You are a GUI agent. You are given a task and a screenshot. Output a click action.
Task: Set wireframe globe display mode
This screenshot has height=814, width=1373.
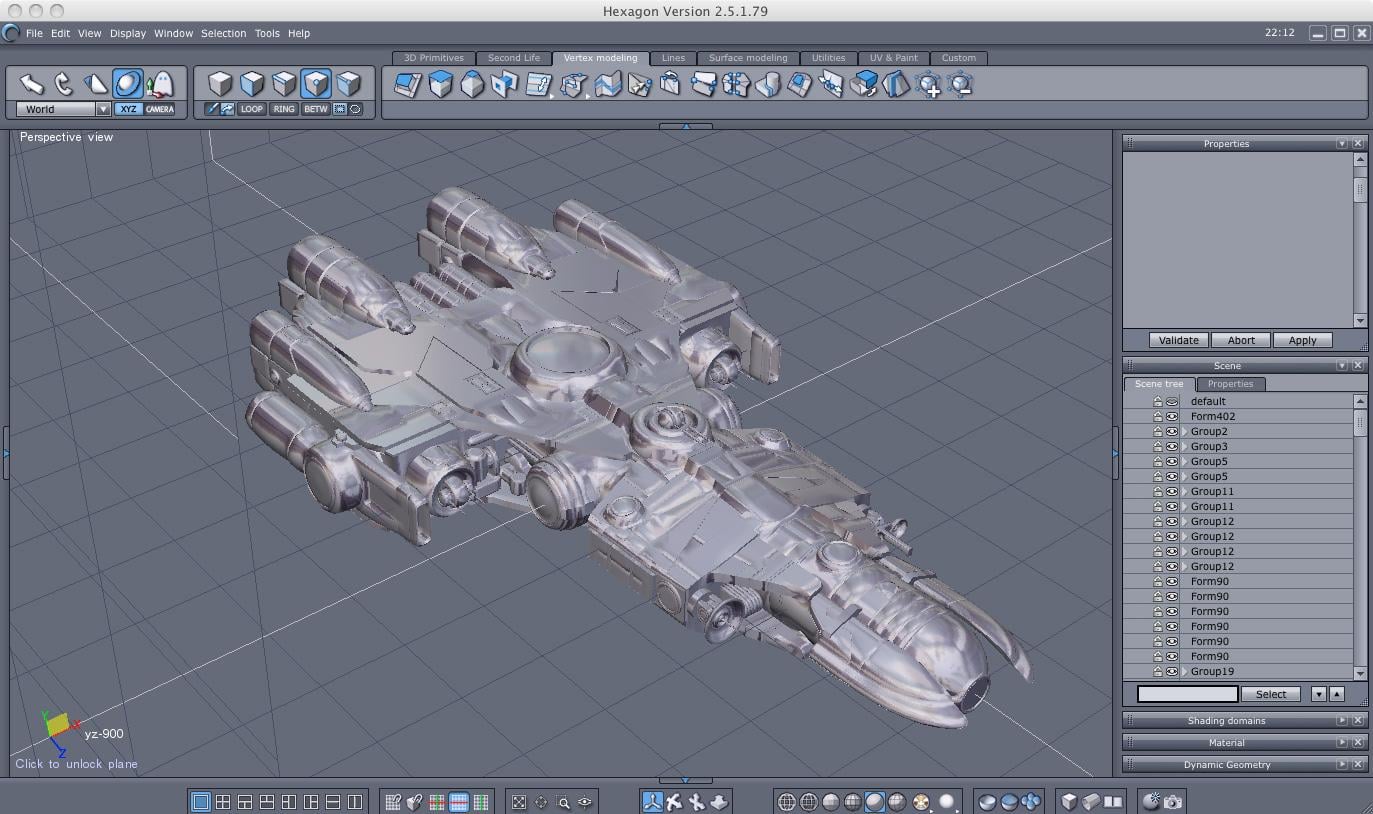tap(787, 802)
